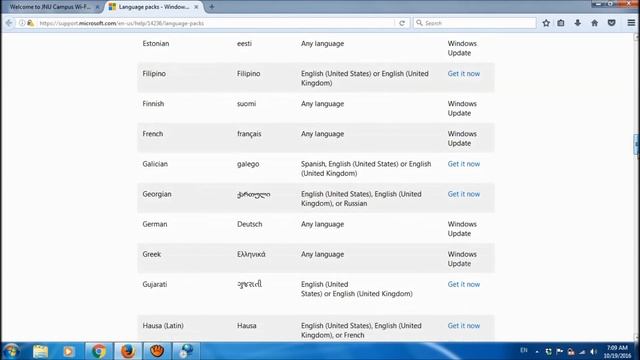Get it now link for Hausa (Latin)

pos(464,326)
